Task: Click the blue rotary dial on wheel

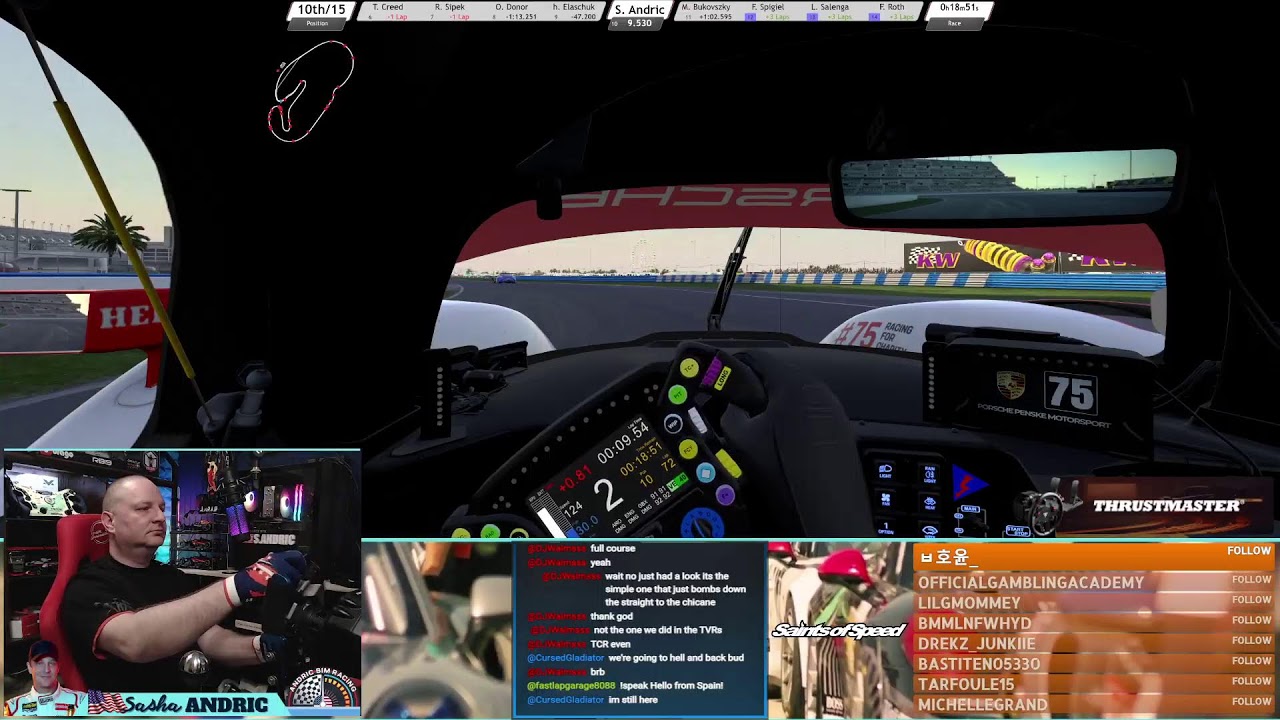Action: 701,522
